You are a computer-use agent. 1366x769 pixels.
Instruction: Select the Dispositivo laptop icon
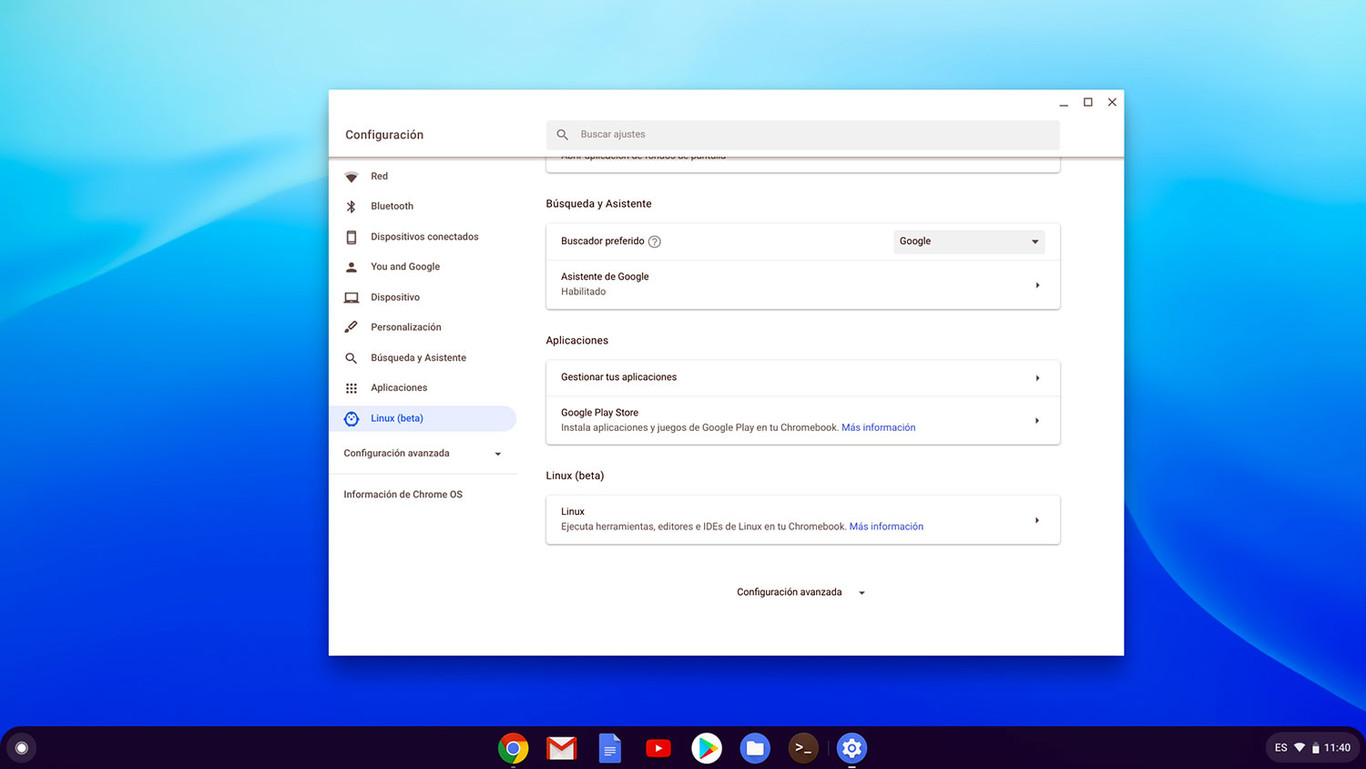[351, 297]
